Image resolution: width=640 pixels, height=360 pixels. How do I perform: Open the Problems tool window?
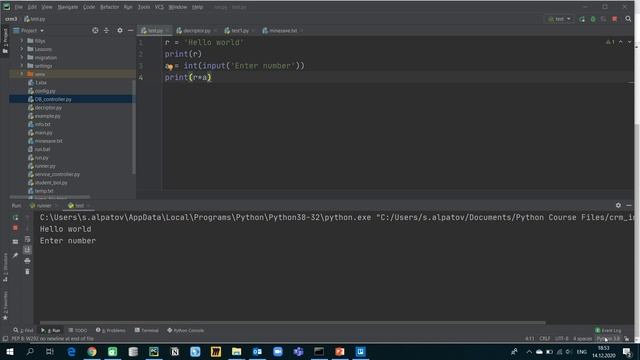point(111,330)
